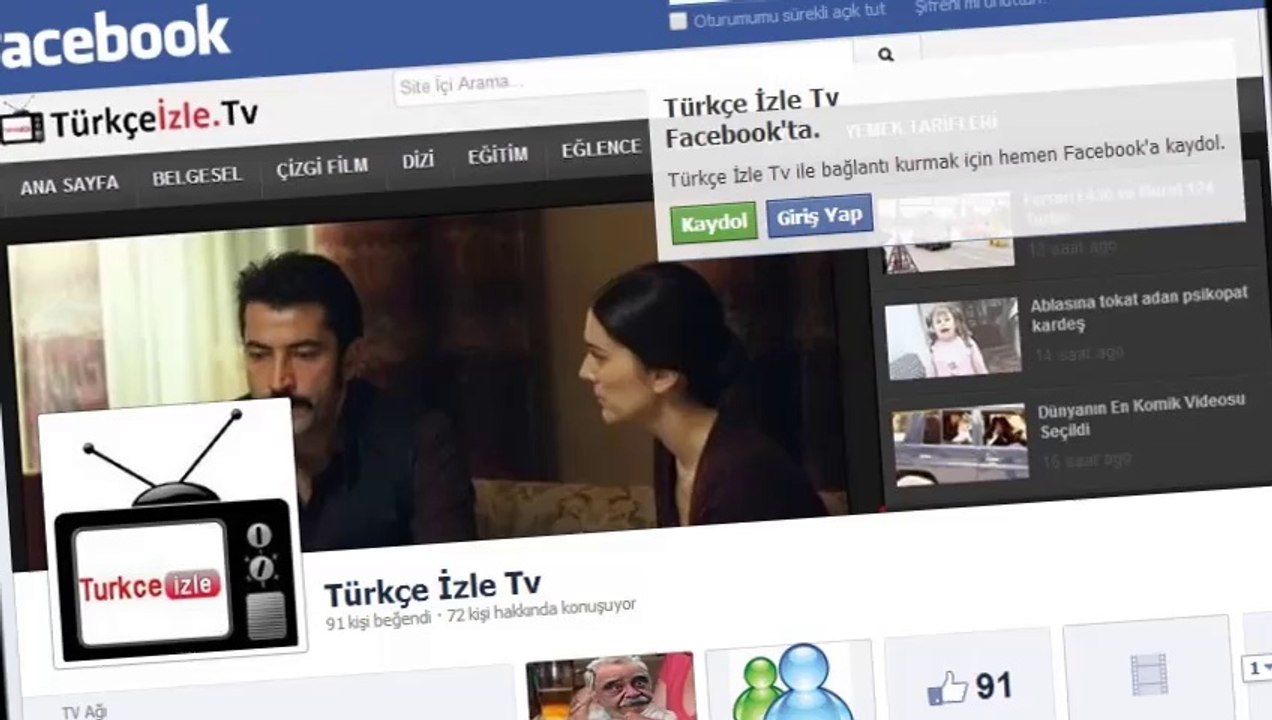1272x720 pixels.
Task: Click the search magnifier icon
Action: point(886,55)
